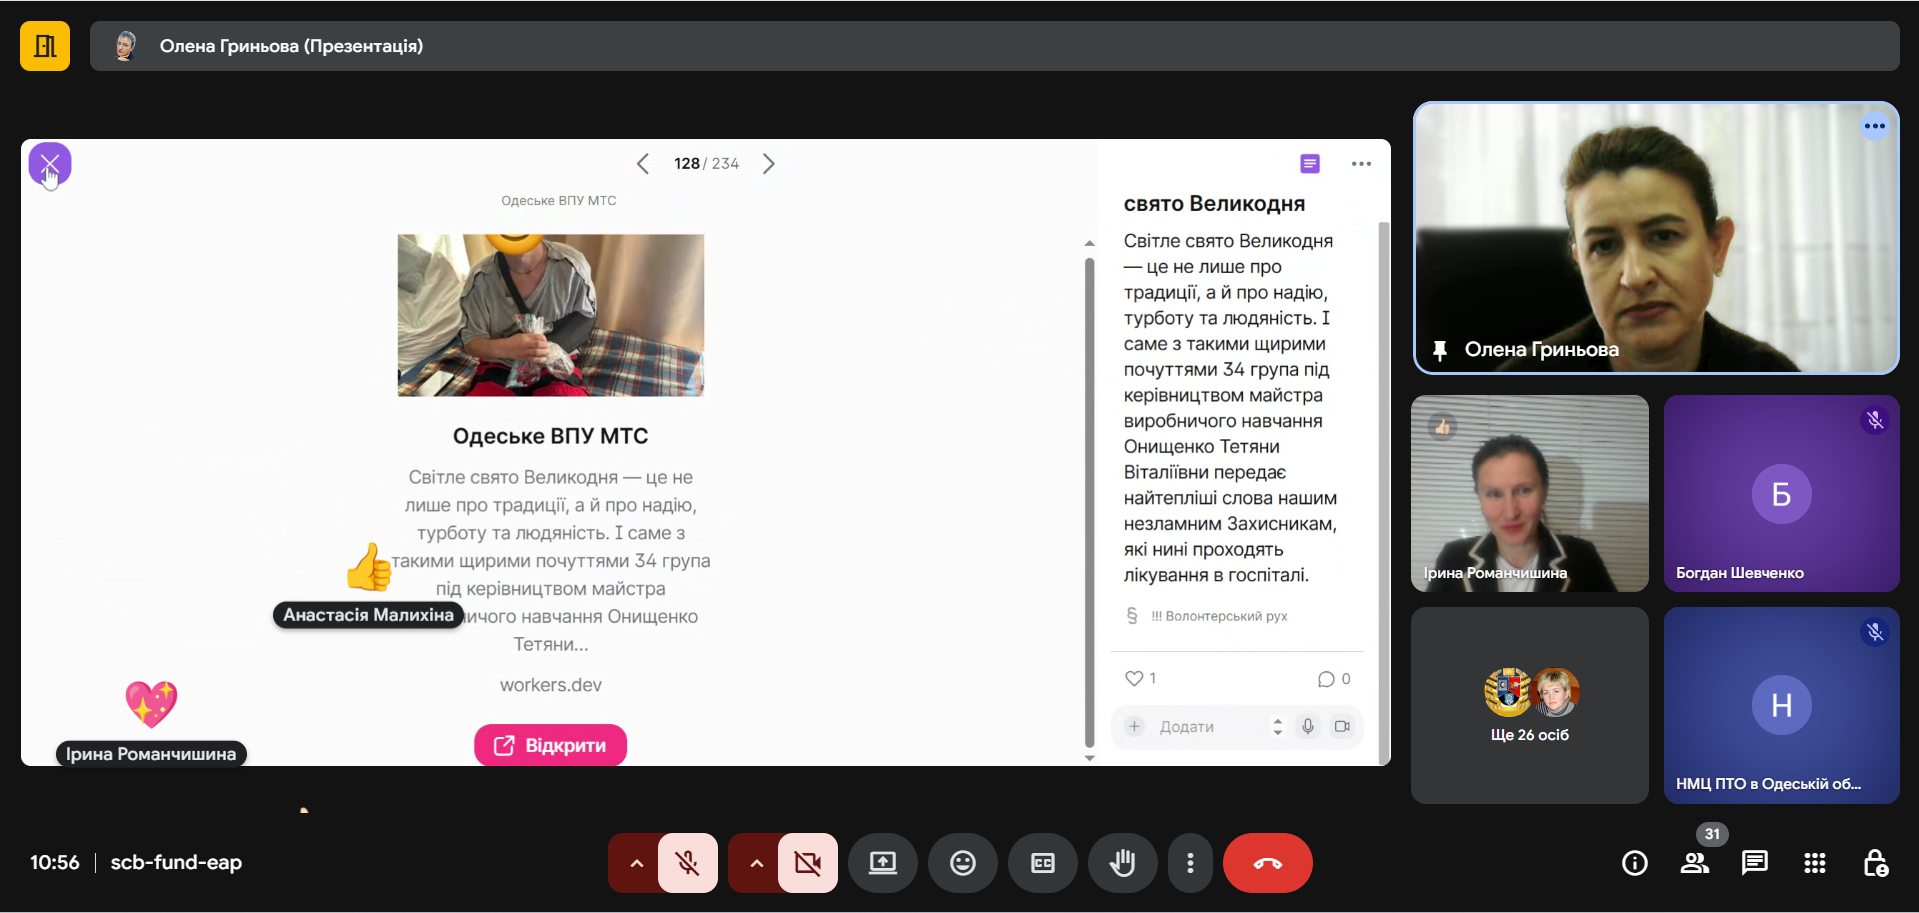This screenshot has height=913, width=1919.
Task: Open post three-dot menu in Padlet panel
Action: point(1360,164)
